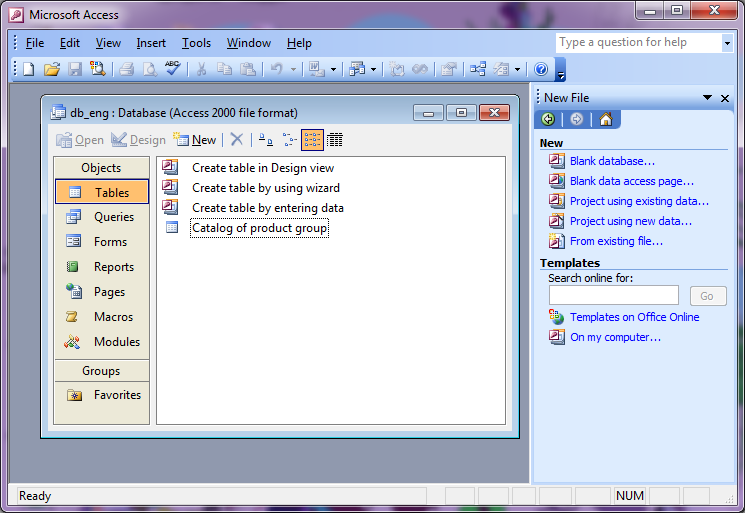Expand the New Object dropdown arrow

pyautogui.click(x=517, y=70)
